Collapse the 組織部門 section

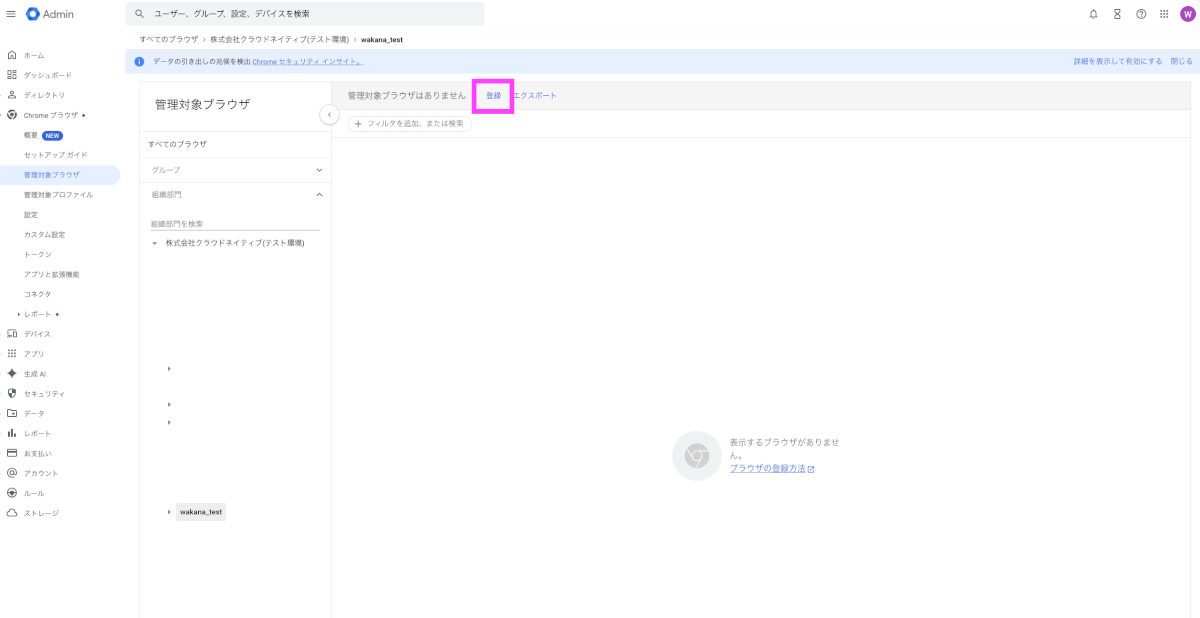tap(319, 194)
